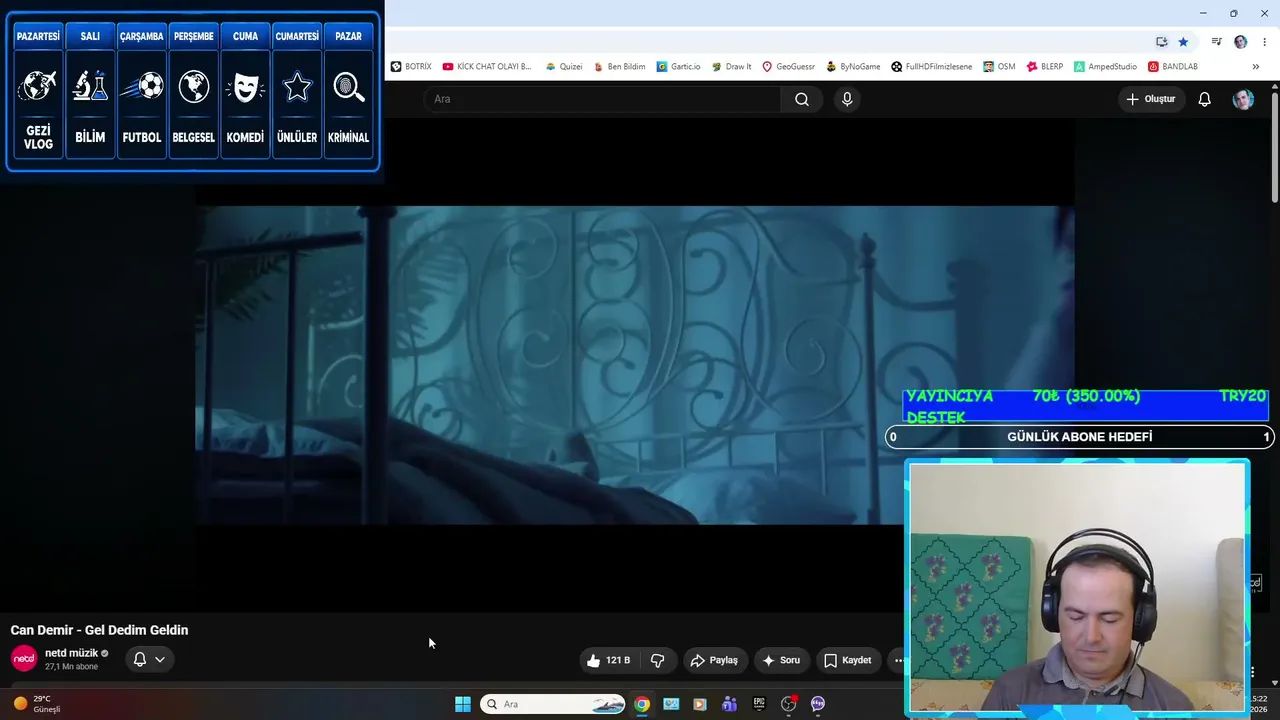Viewport: 1280px width, 720px height.
Task: Open the Ben Bildim bookmark
Action: coord(619,67)
